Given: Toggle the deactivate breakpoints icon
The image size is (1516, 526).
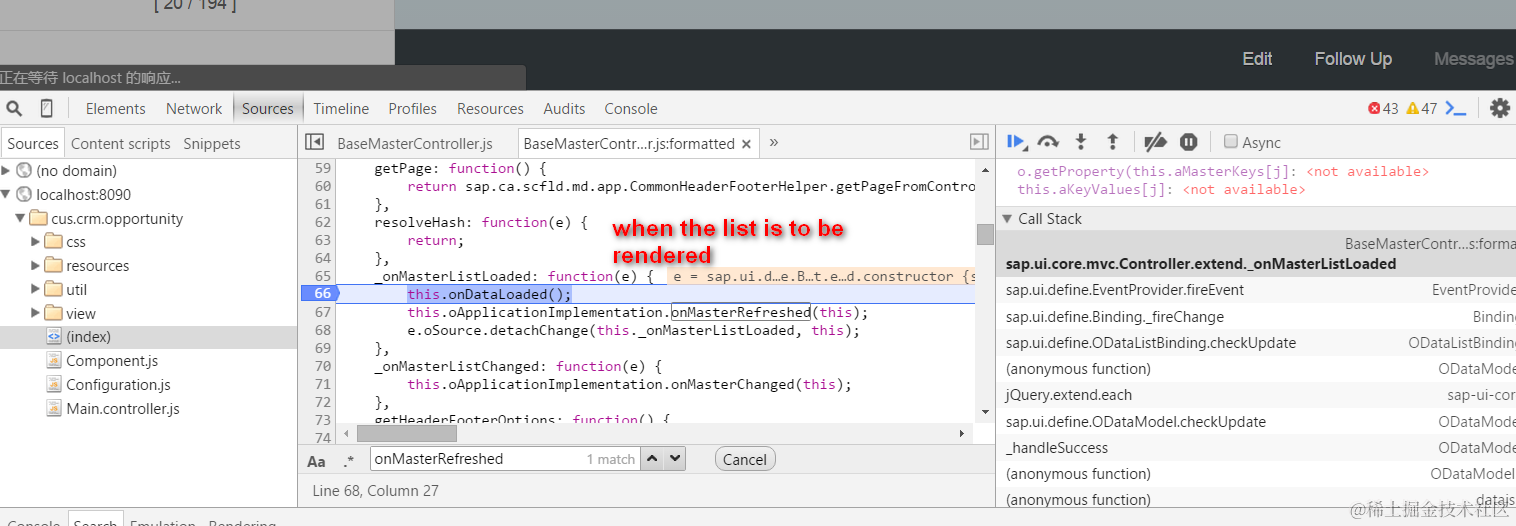Looking at the screenshot, I should click(1155, 142).
